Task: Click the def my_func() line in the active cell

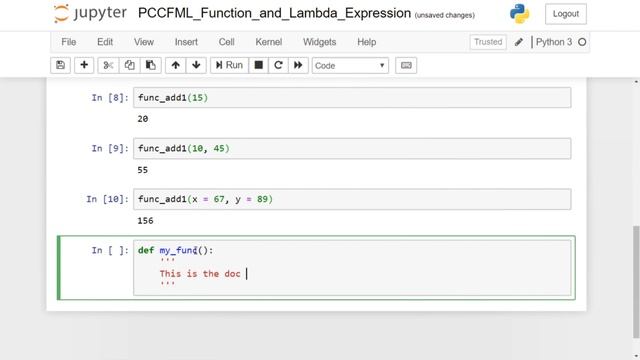Action: click(x=176, y=250)
